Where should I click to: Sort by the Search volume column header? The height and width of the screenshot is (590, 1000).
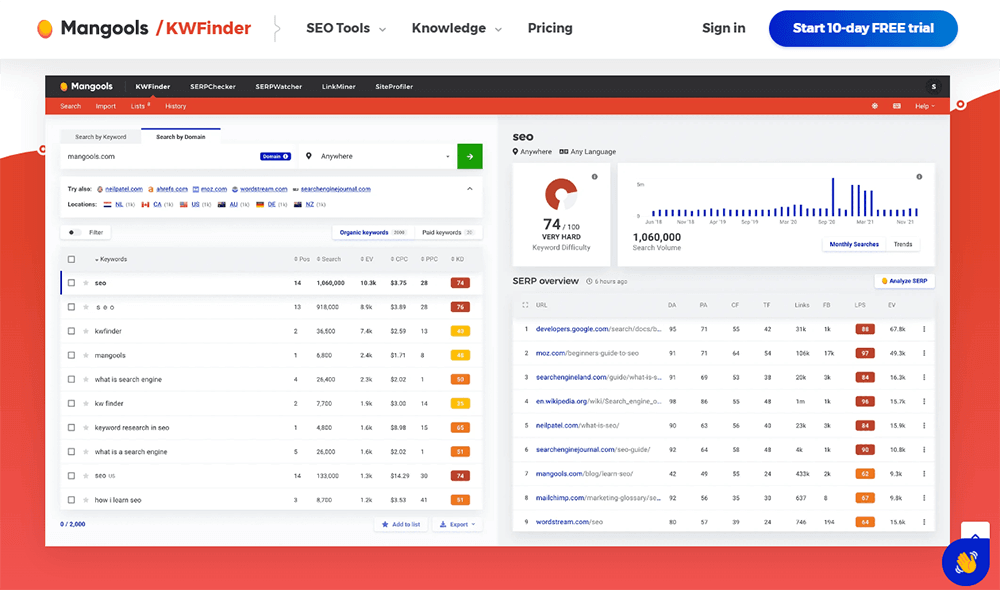(x=329, y=259)
